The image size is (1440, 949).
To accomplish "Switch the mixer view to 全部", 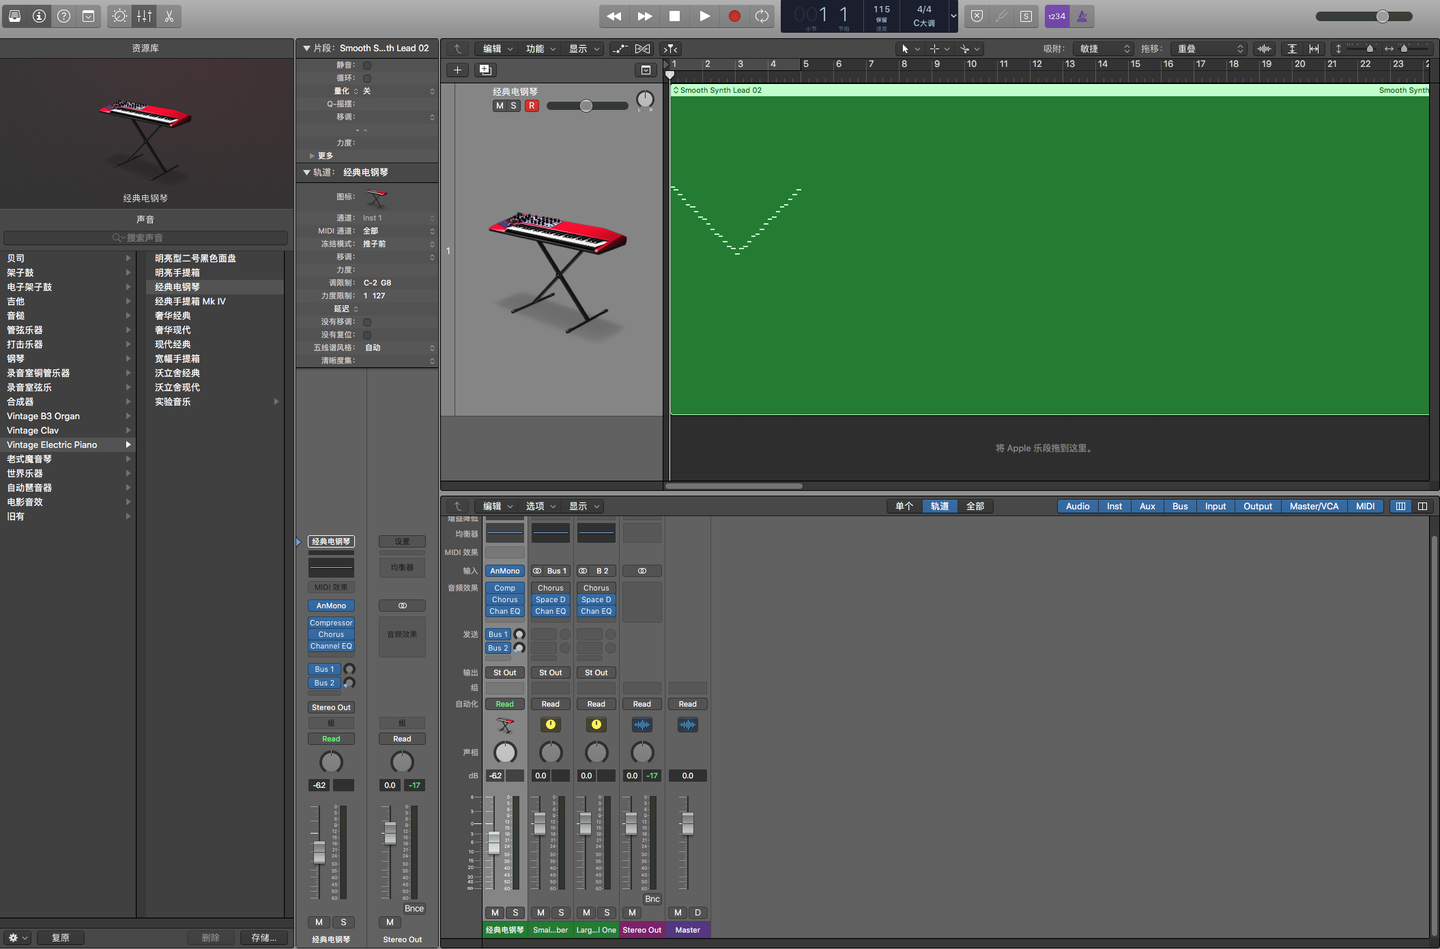I will (975, 506).
